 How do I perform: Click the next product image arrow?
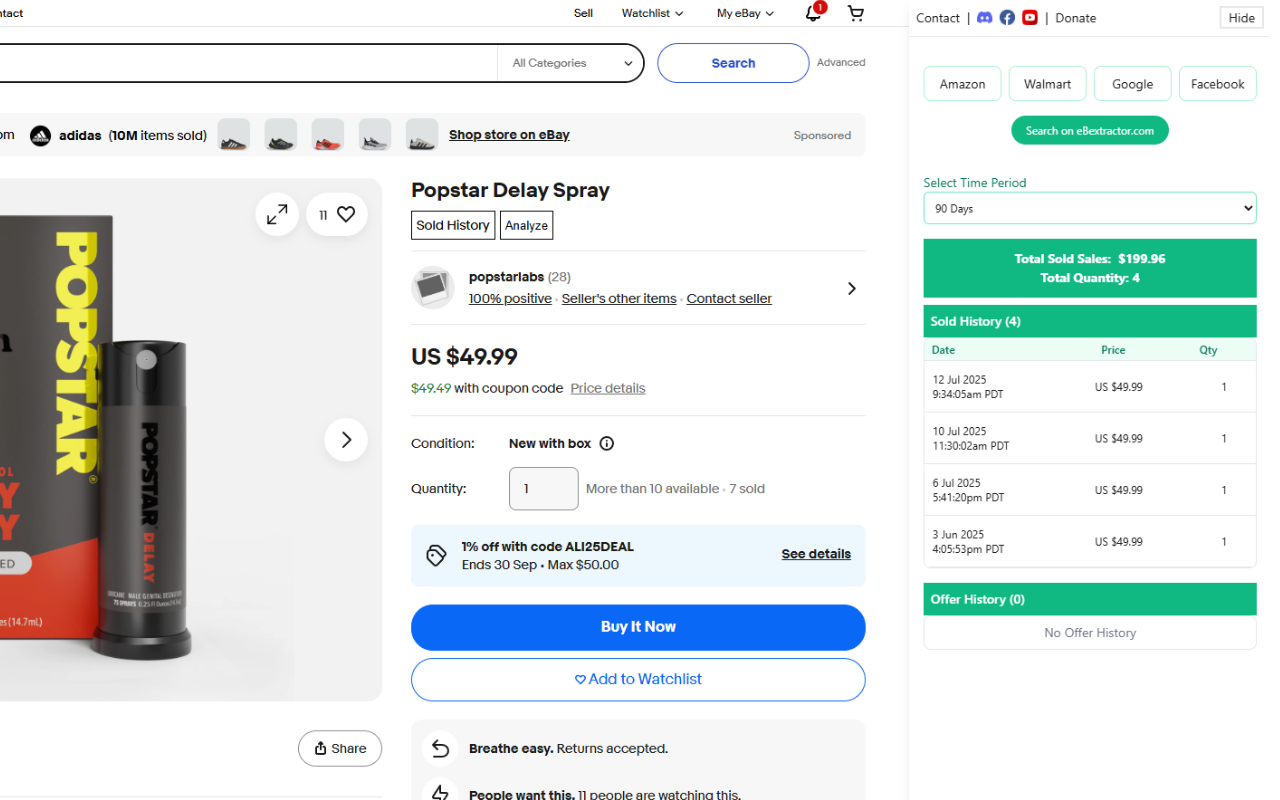pyautogui.click(x=345, y=439)
